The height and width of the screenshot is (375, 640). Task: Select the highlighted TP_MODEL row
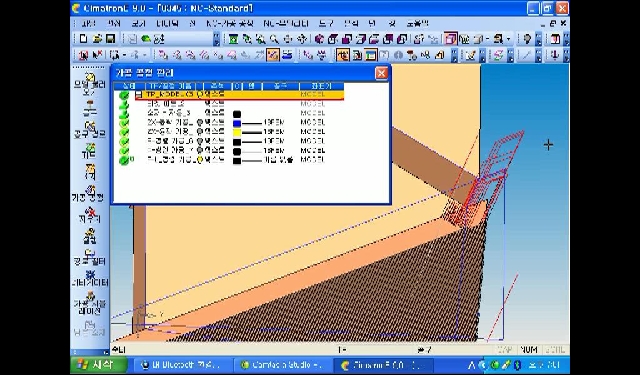coord(239,94)
